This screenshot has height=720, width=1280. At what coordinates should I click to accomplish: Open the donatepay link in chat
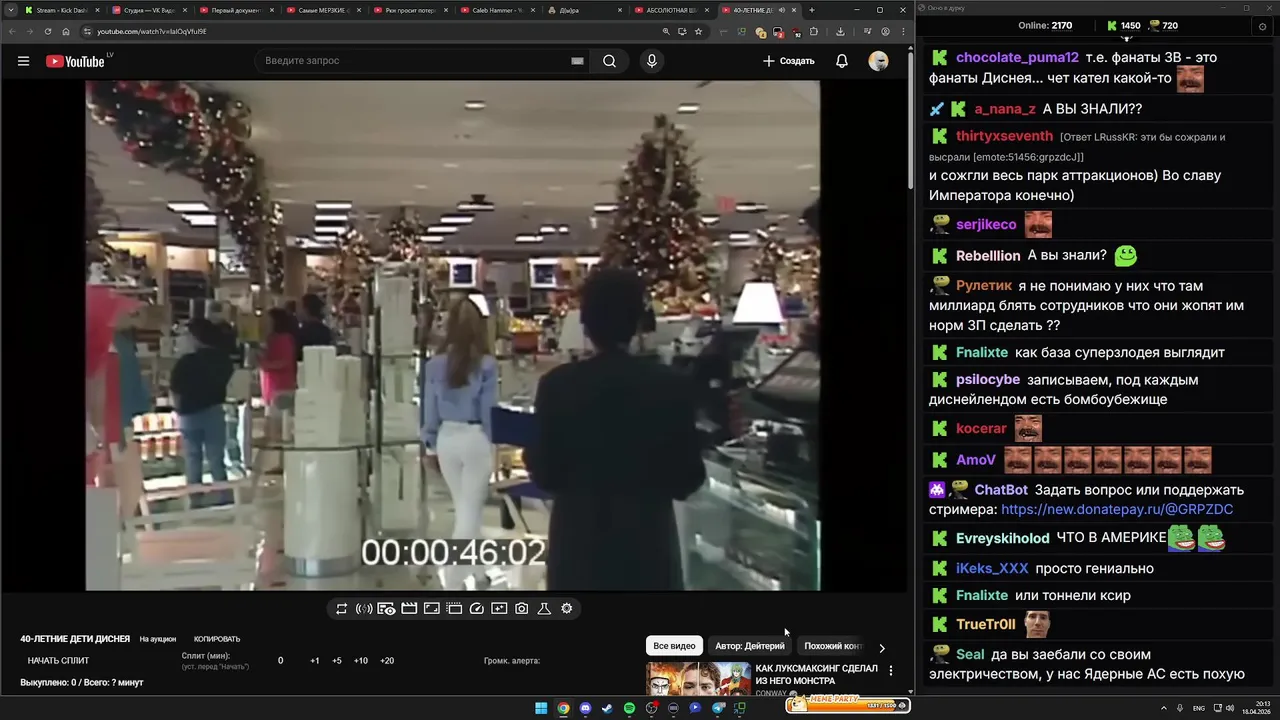coord(1117,509)
